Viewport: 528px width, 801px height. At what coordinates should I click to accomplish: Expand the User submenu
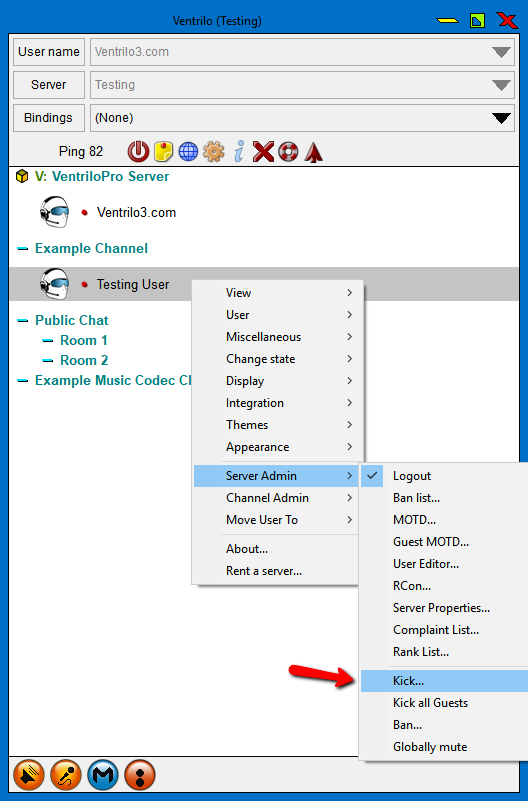[x=277, y=315]
